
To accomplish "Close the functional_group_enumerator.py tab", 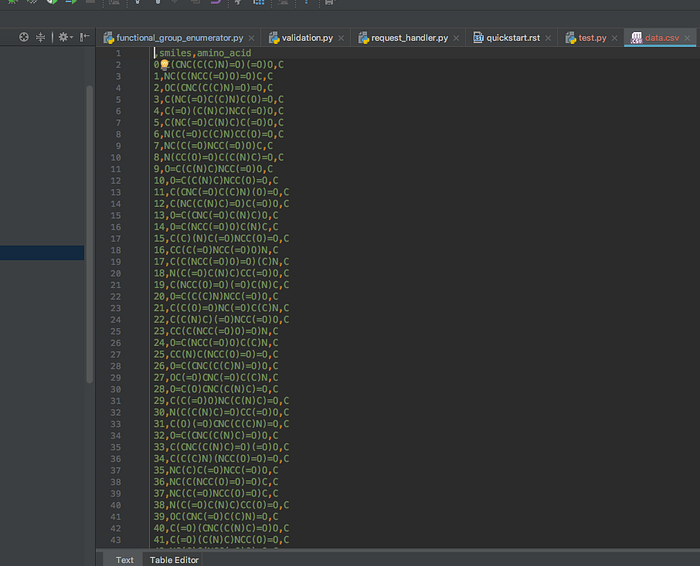I will [252, 38].
